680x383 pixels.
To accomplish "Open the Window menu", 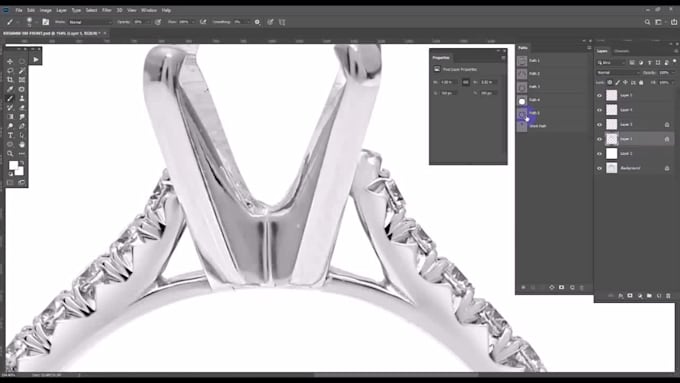I will [x=149, y=10].
